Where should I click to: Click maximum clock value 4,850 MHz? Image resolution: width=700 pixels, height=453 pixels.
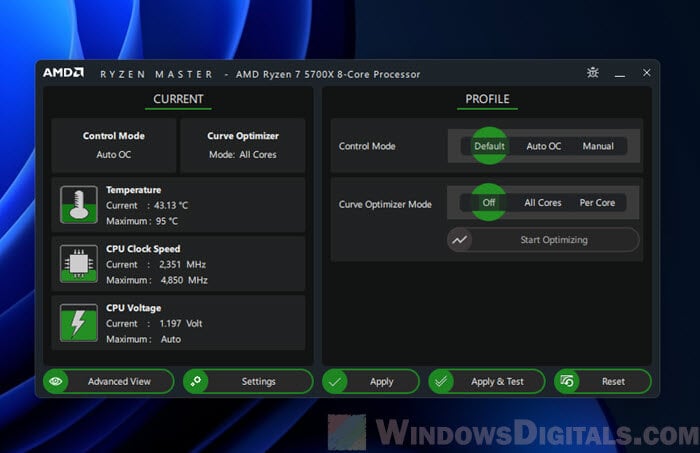184,280
